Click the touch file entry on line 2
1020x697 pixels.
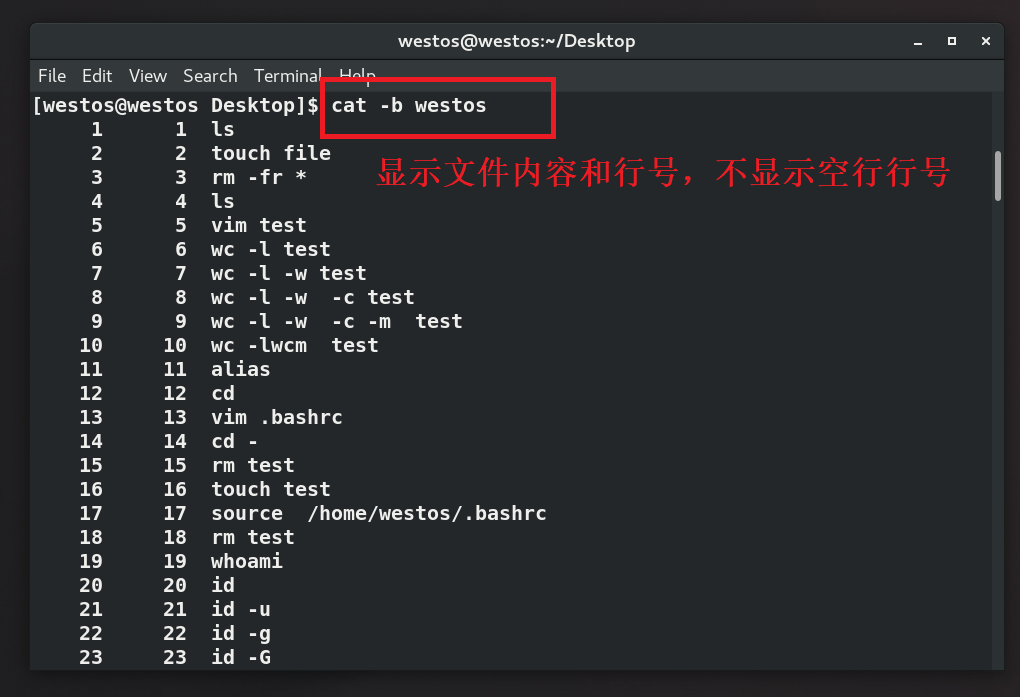click(270, 152)
